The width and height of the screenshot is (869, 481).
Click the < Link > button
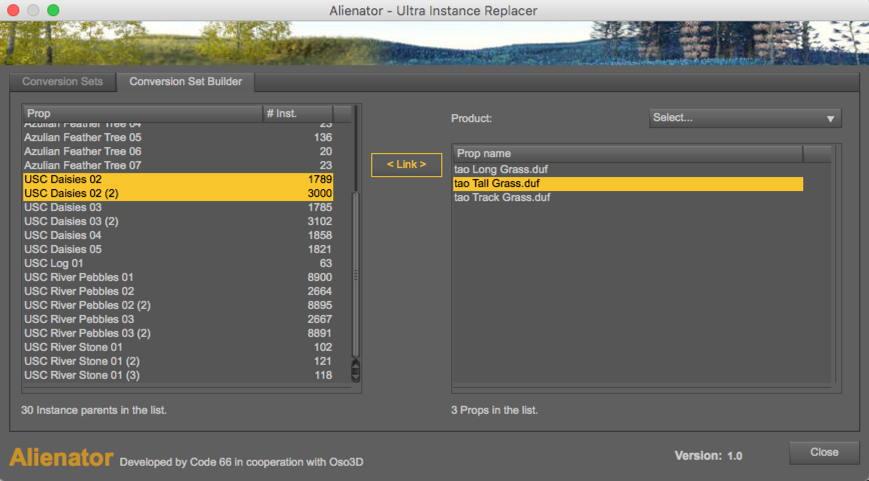(x=406, y=165)
